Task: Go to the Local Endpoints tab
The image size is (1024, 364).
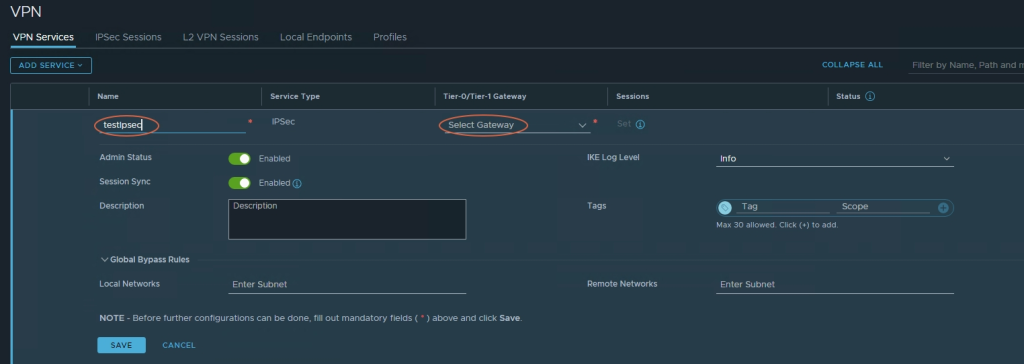Action: [316, 37]
